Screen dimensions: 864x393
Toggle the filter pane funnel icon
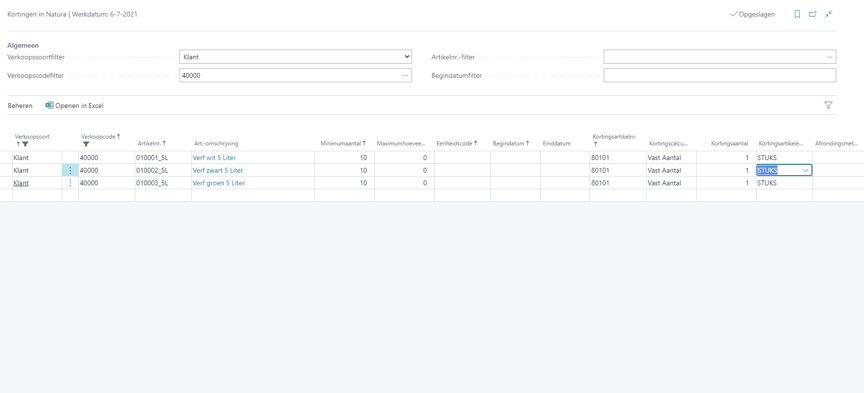pyautogui.click(x=828, y=105)
